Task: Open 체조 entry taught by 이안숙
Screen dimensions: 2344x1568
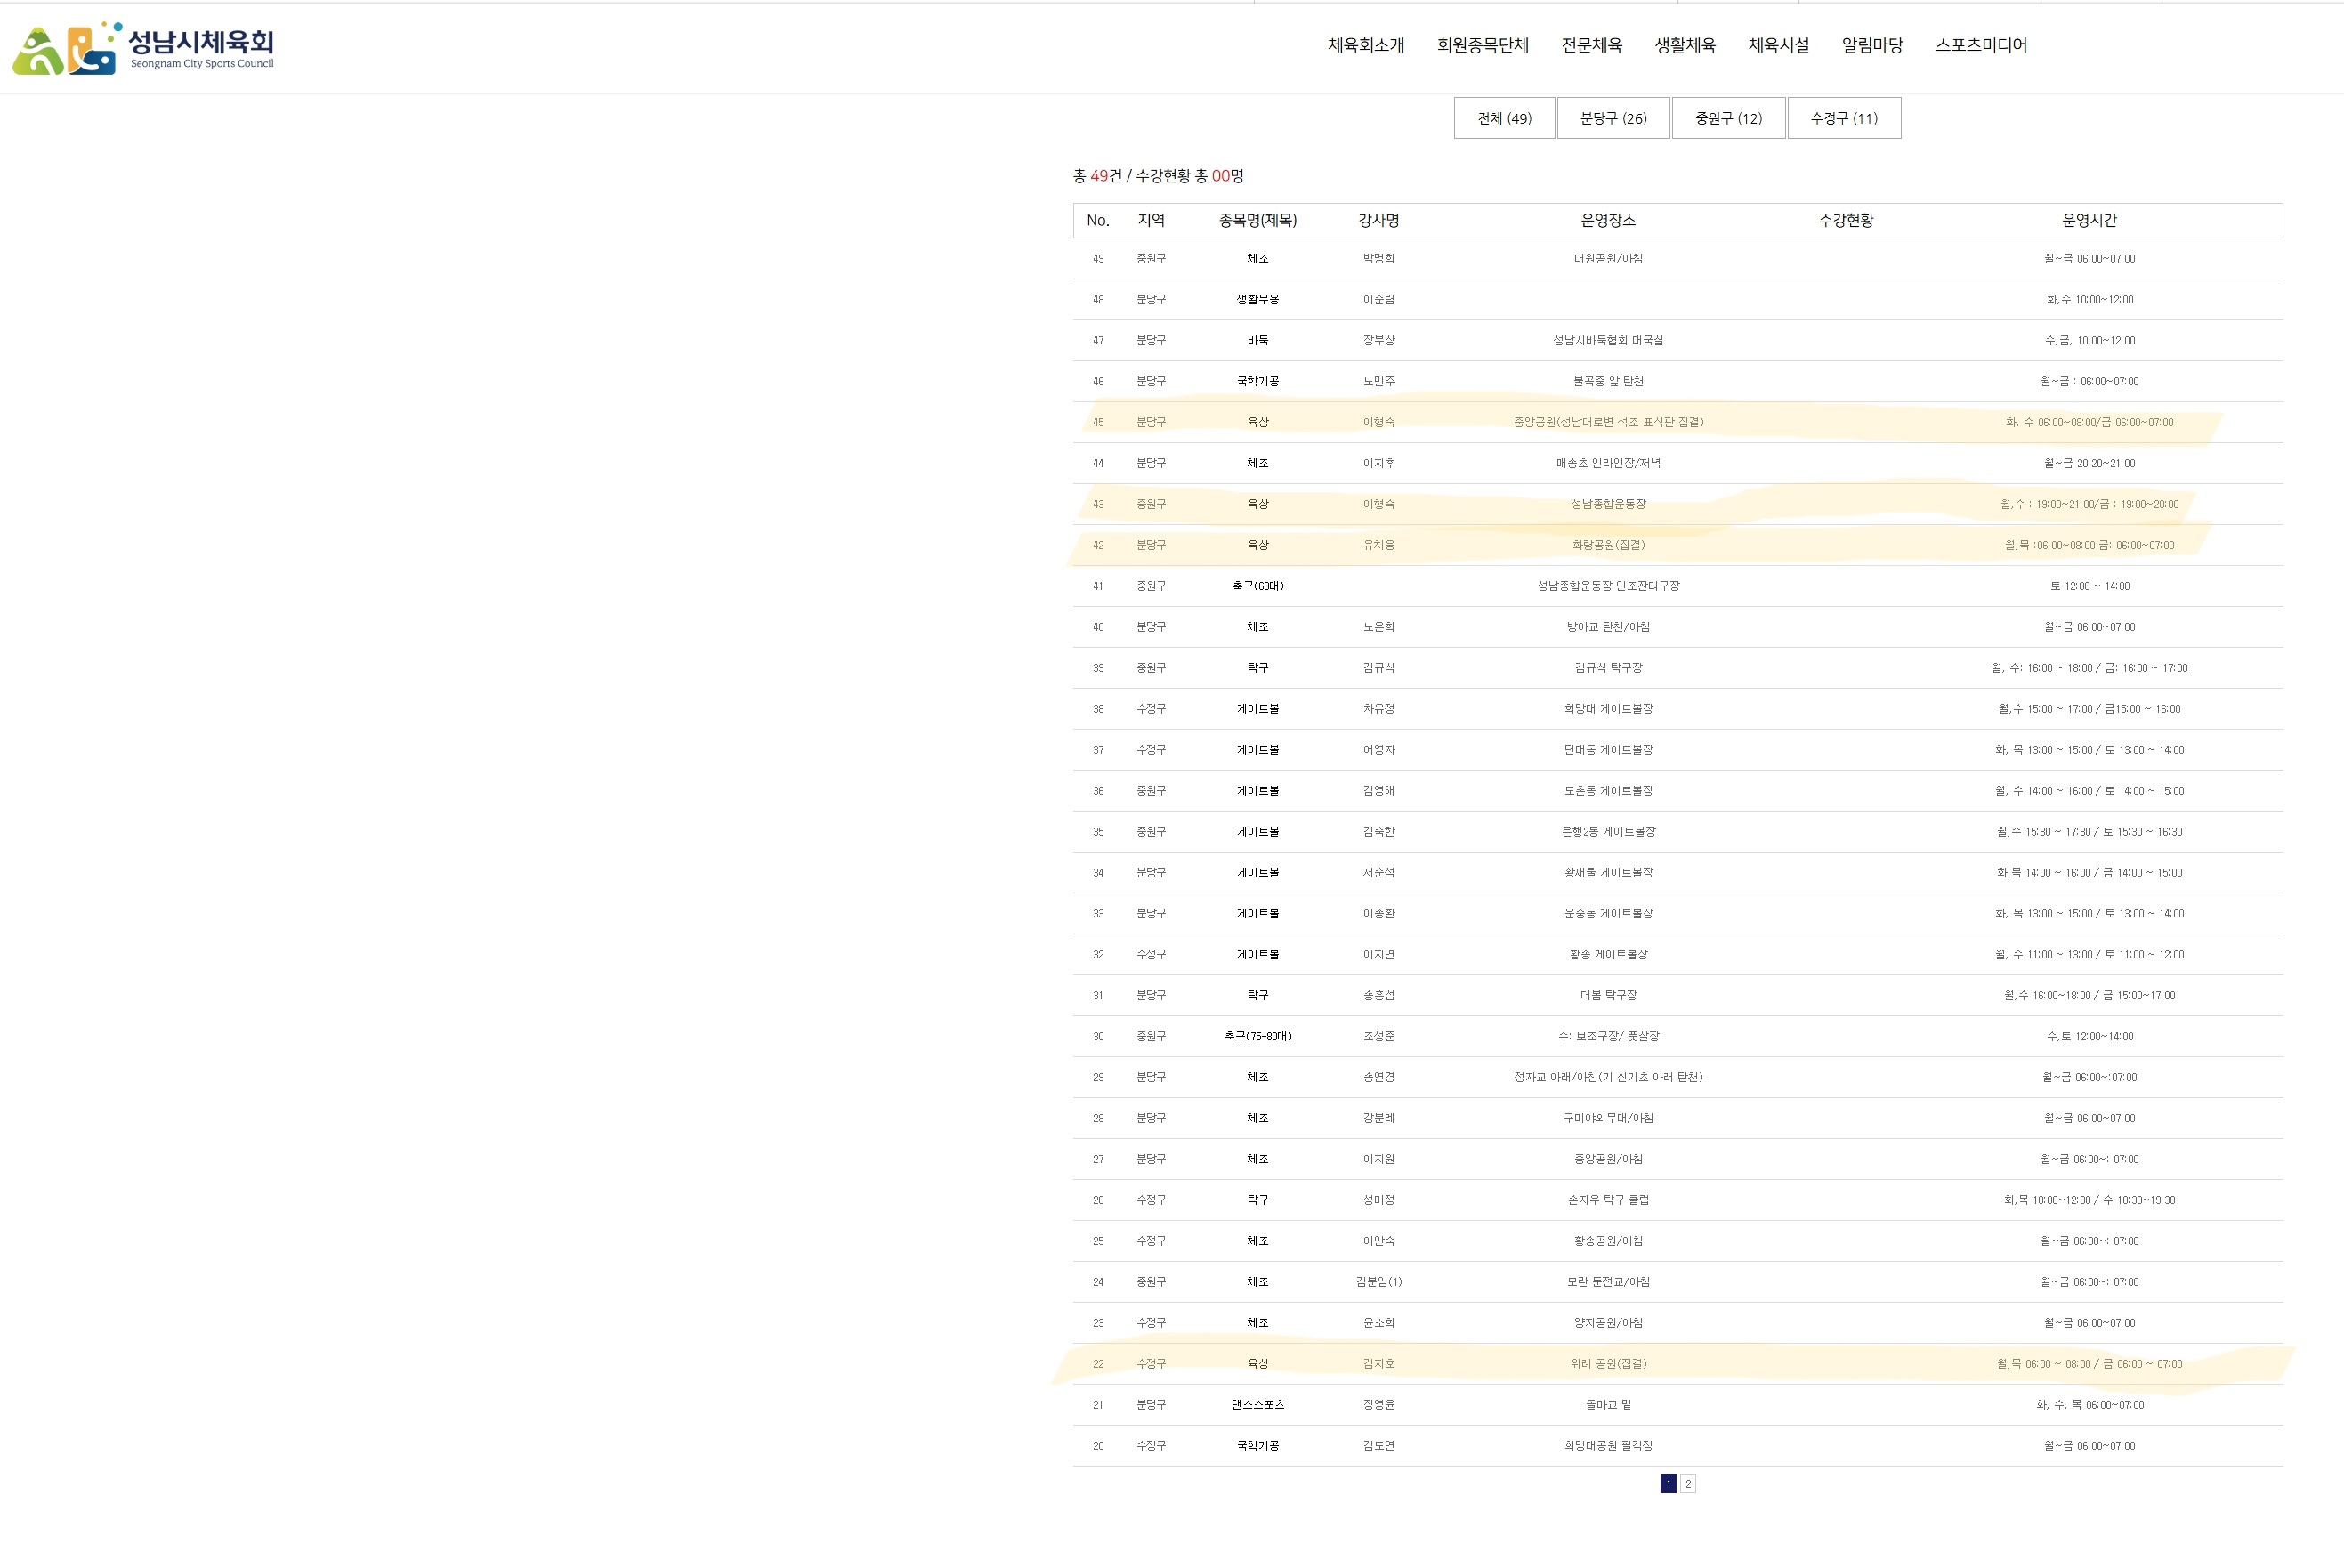Action: click(x=1258, y=1242)
